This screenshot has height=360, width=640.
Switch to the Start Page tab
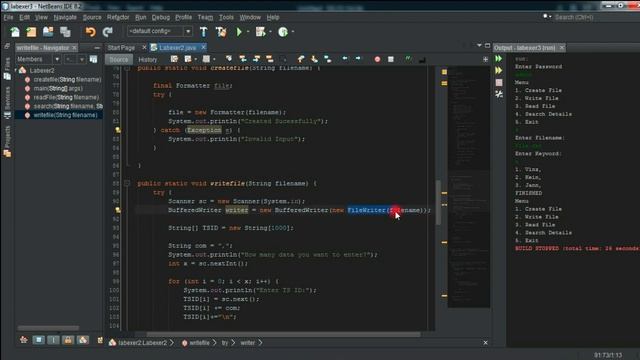pyautogui.click(x=121, y=48)
